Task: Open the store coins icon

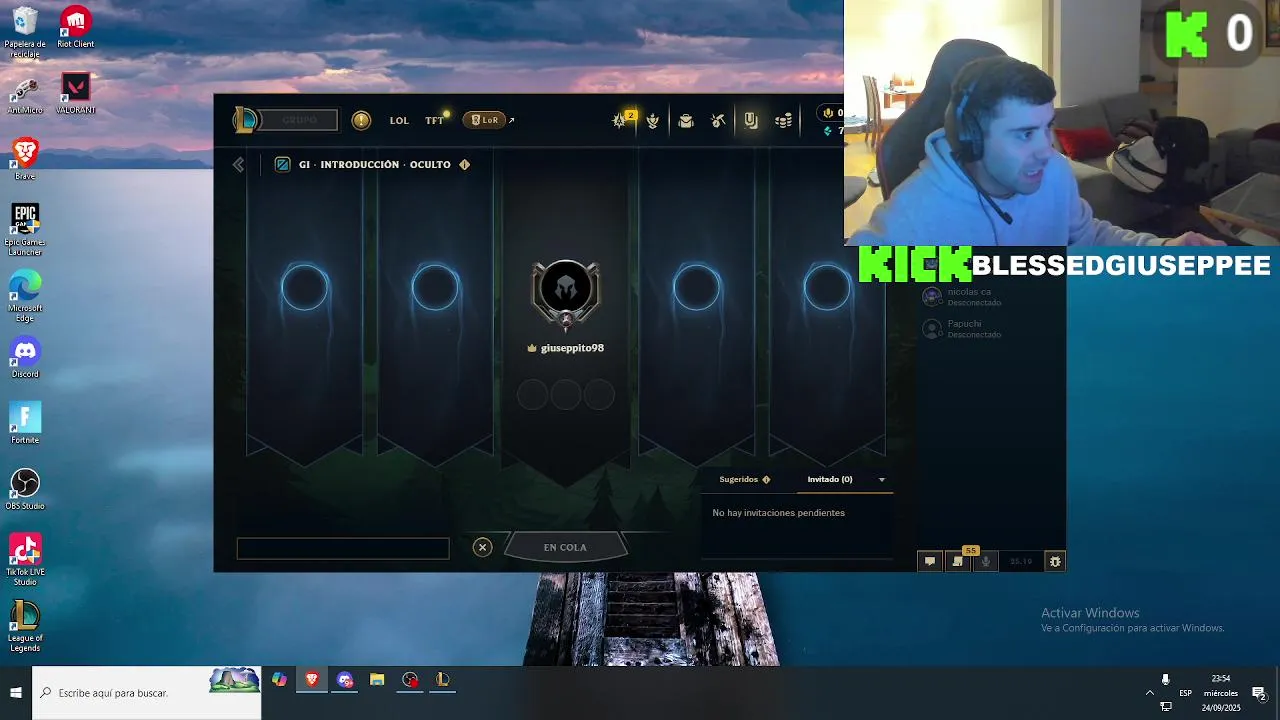Action: [784, 121]
